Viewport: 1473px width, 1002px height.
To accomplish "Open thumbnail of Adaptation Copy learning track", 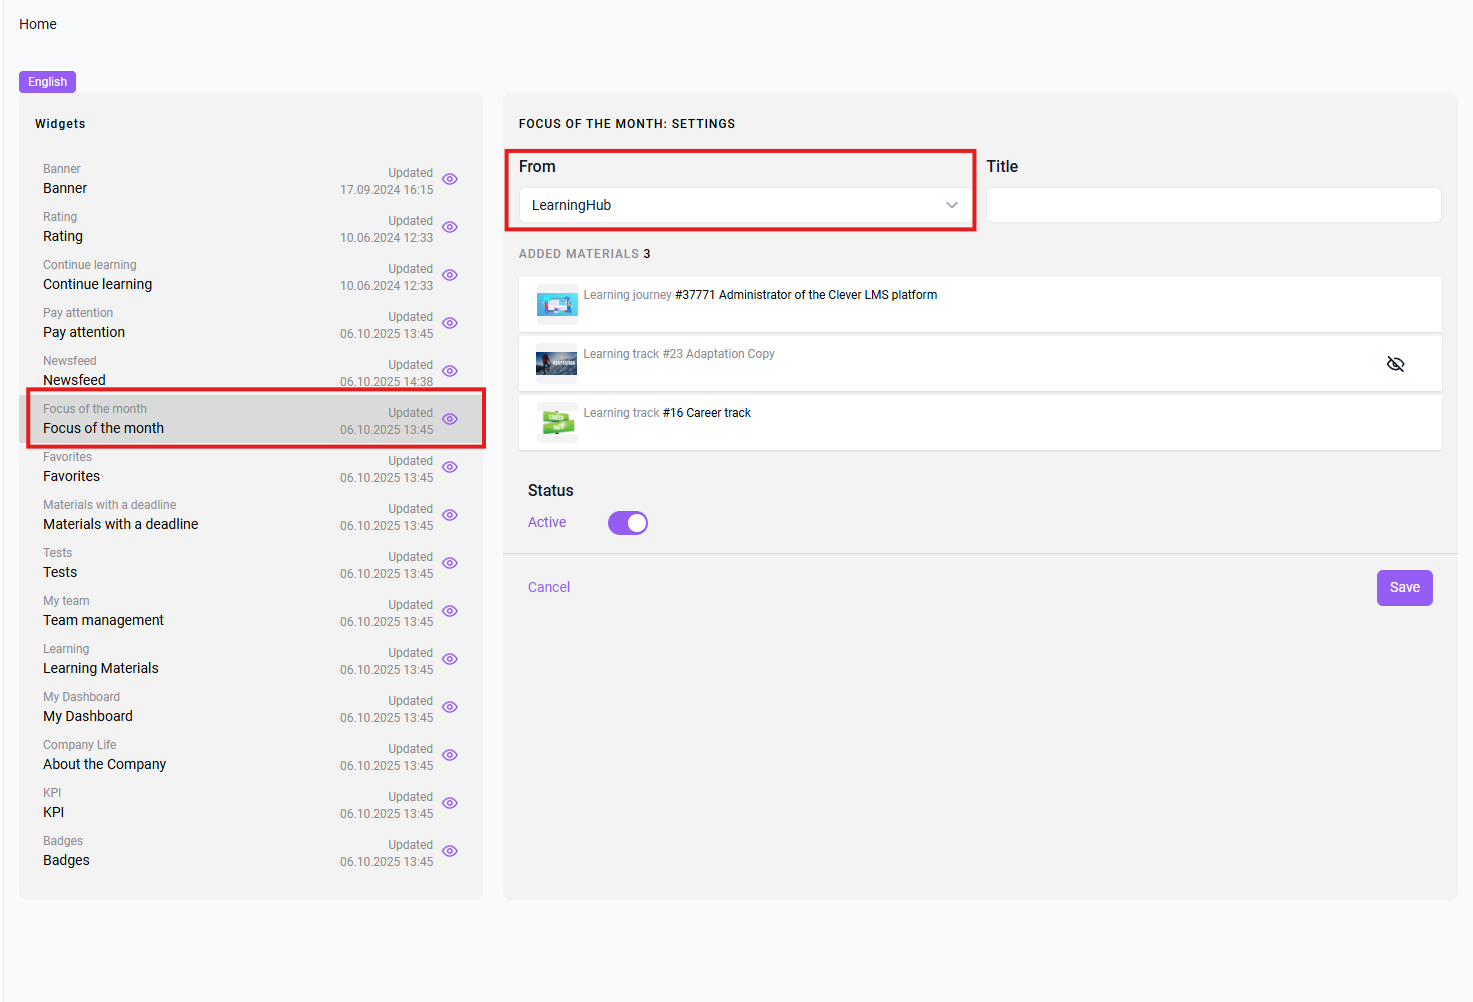I will point(557,363).
